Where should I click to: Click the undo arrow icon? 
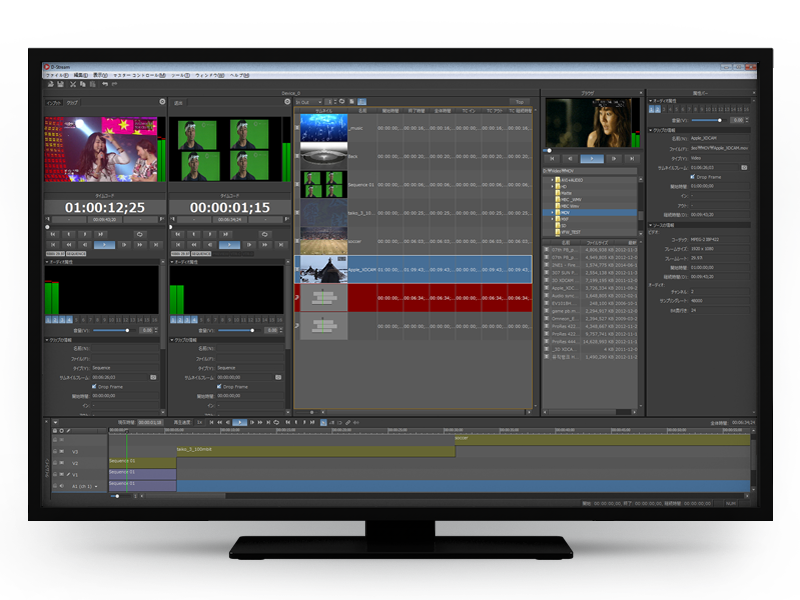(x=105, y=84)
